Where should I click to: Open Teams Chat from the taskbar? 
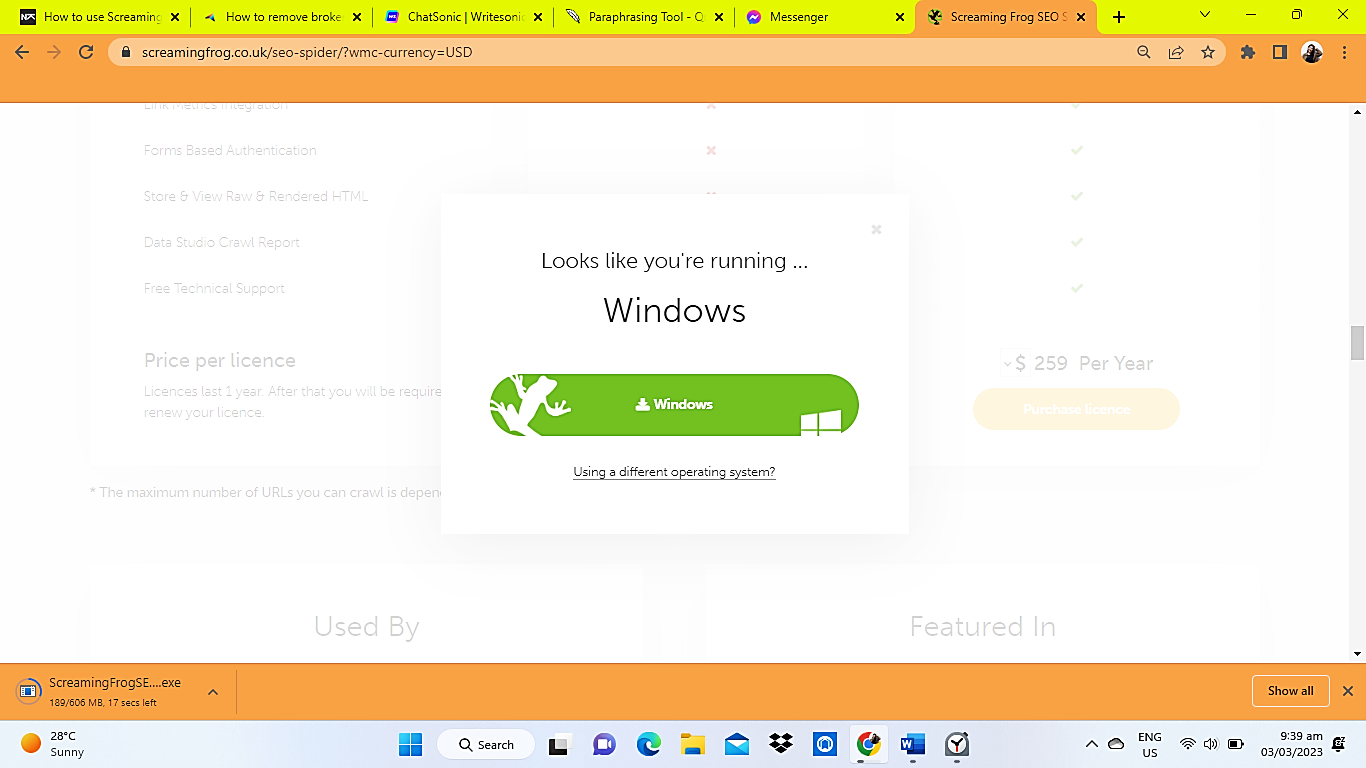click(x=604, y=744)
